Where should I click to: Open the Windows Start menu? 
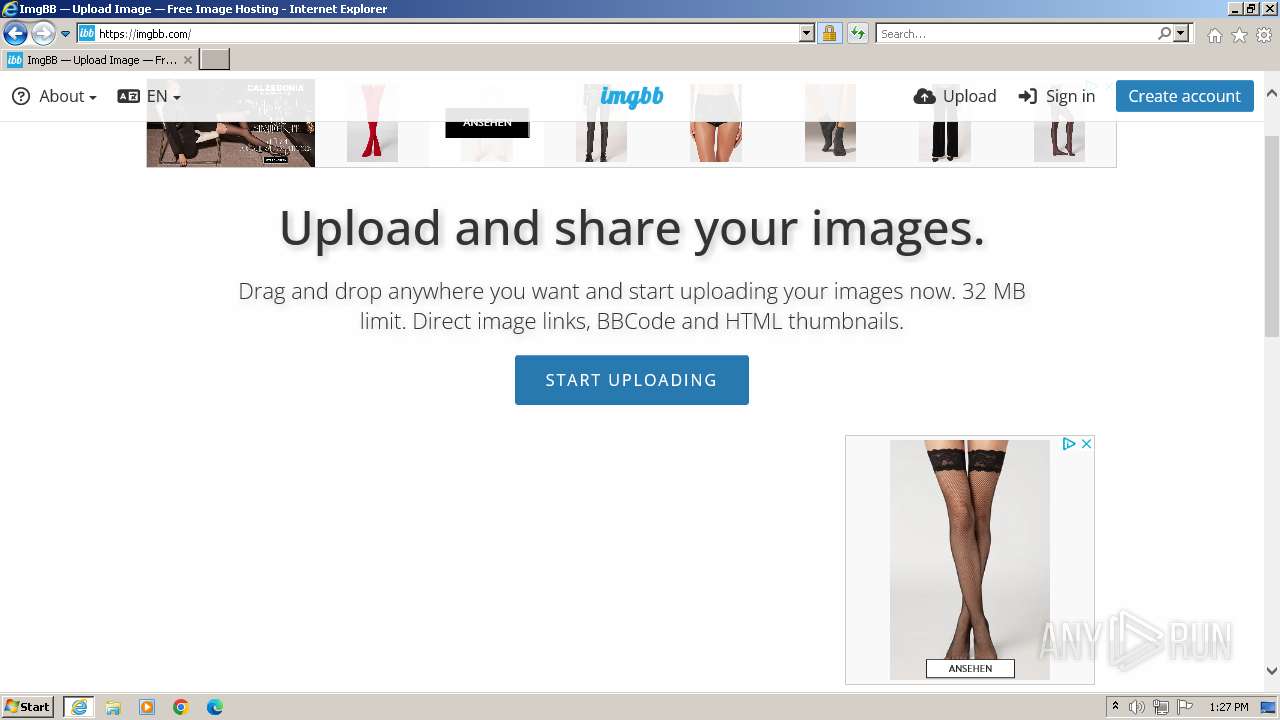[28, 706]
